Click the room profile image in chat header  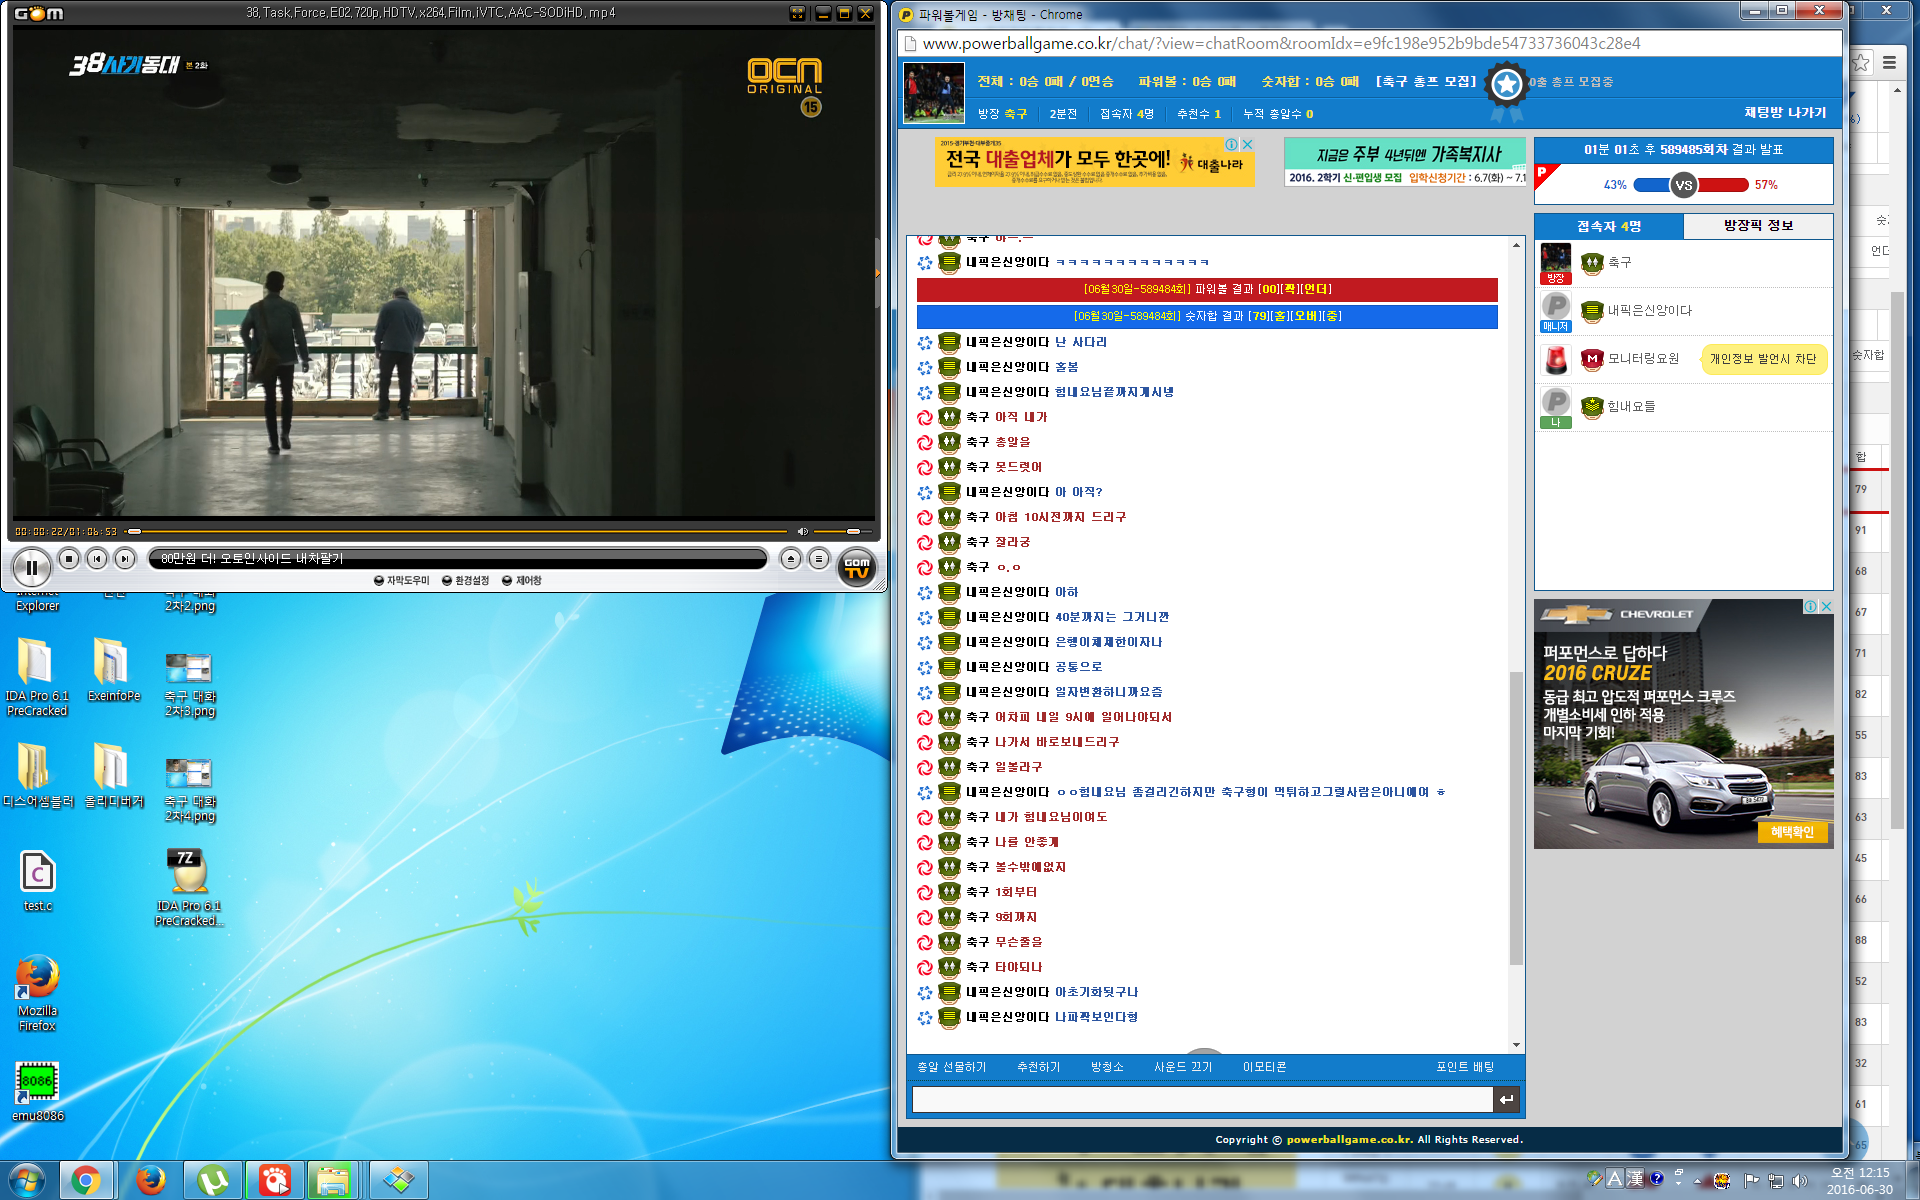[933, 92]
